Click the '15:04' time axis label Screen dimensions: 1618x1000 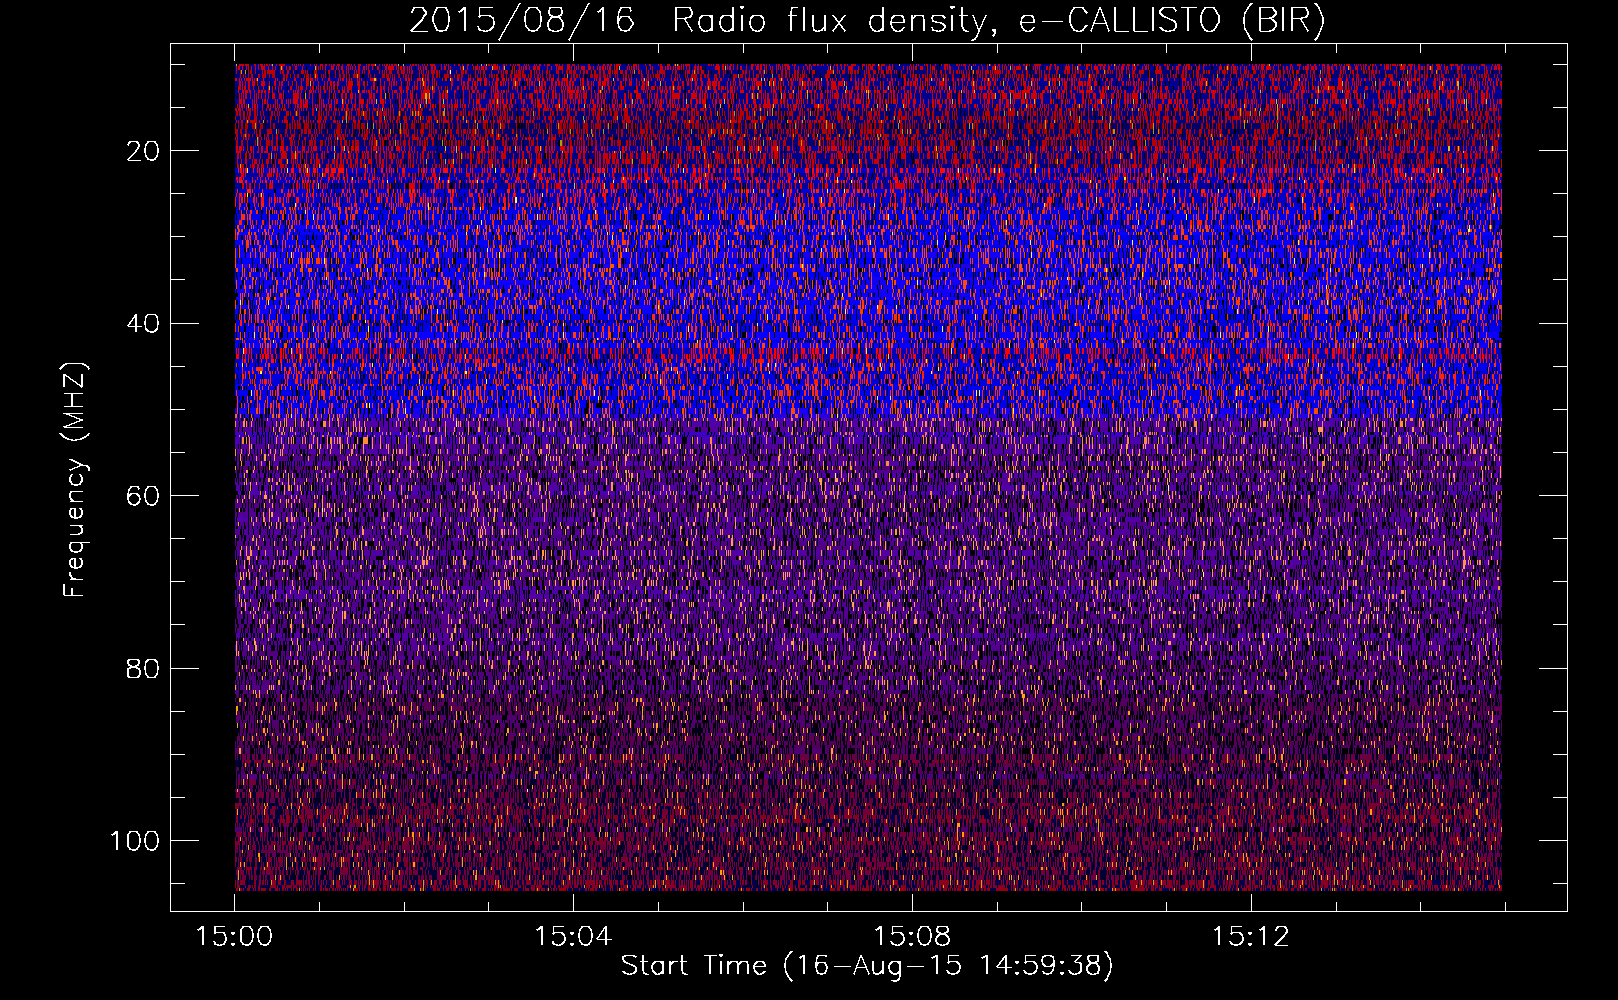572,937
